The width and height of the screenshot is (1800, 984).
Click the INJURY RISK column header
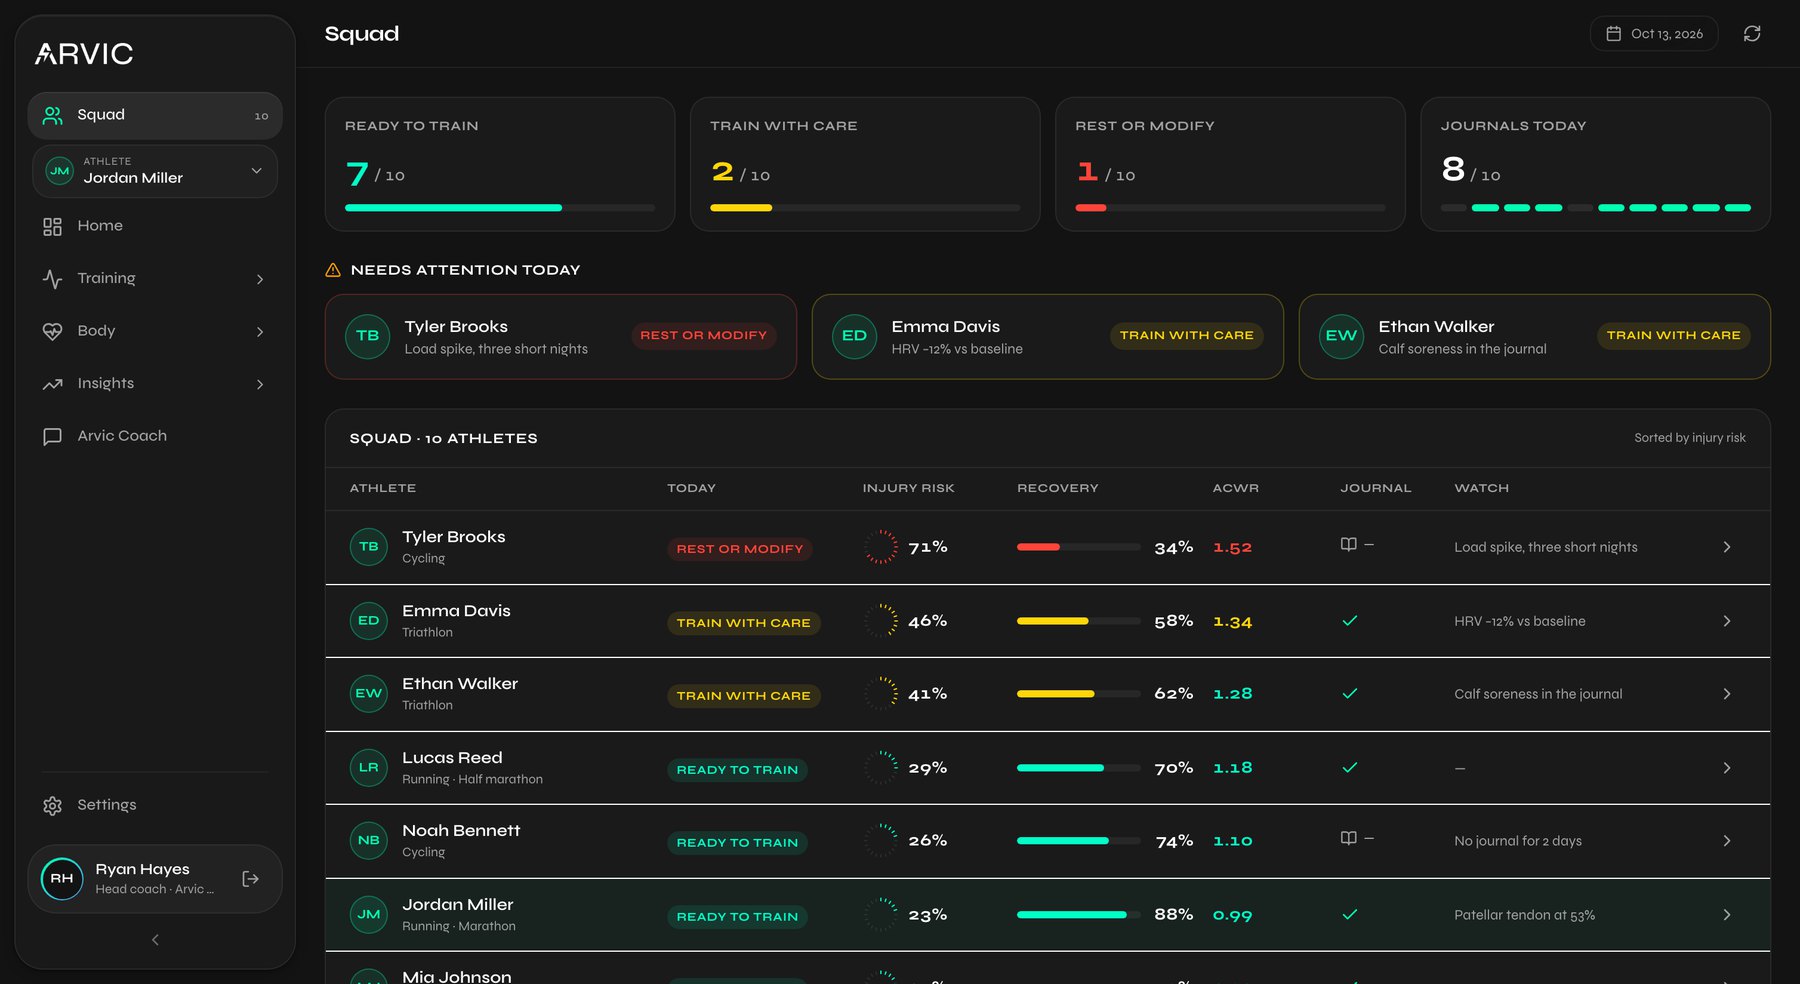coord(909,488)
